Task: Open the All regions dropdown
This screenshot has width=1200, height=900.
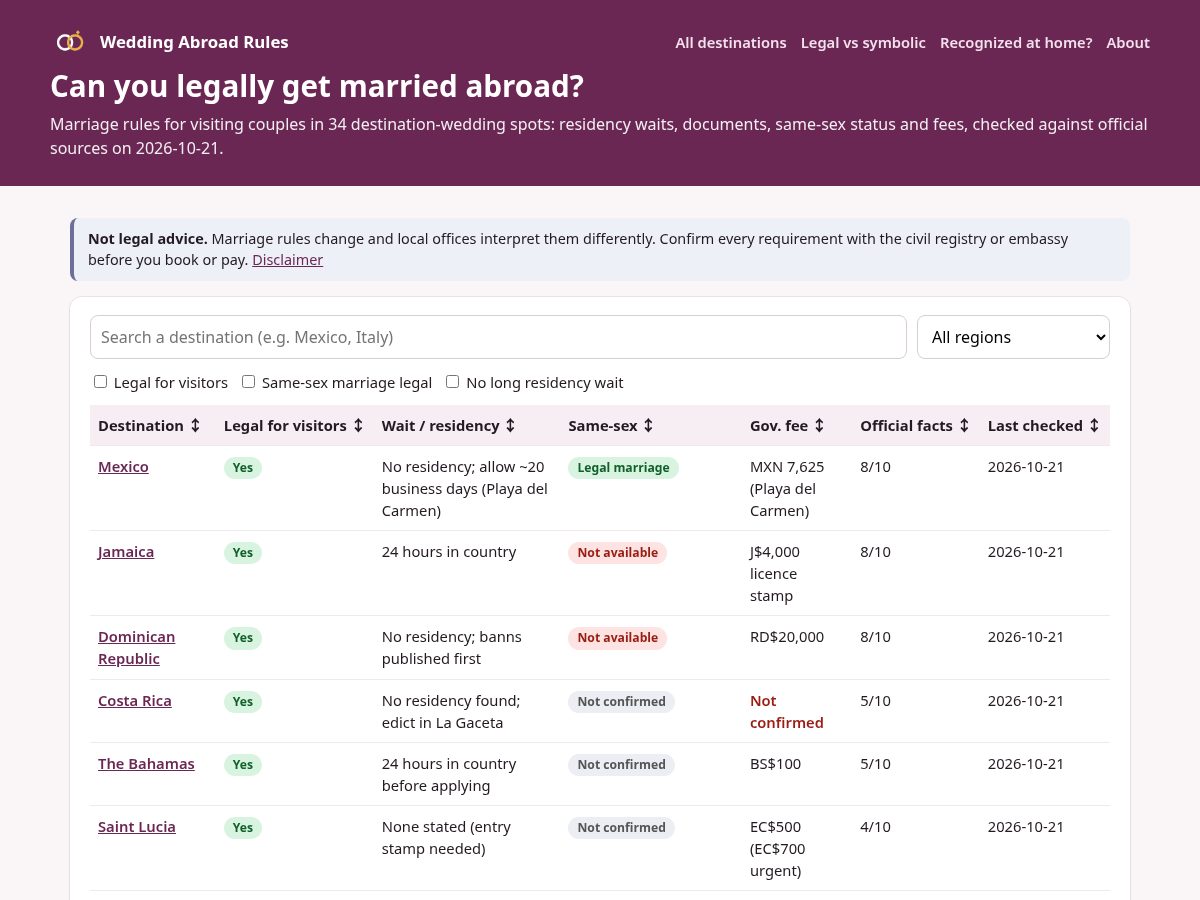Action: [1013, 337]
